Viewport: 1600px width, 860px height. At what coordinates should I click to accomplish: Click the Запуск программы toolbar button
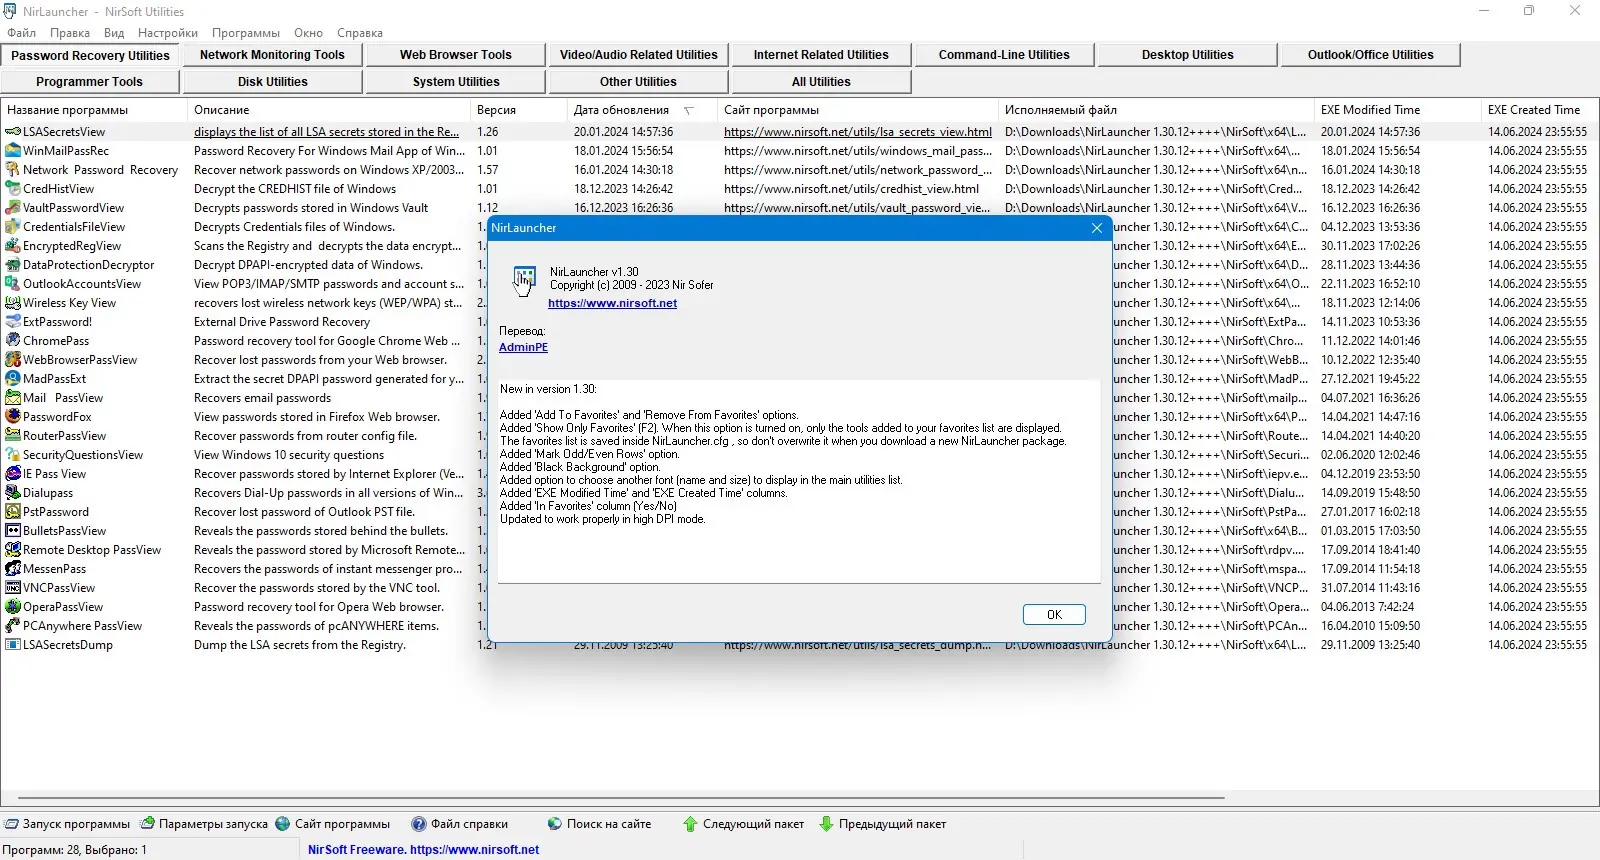pyautogui.click(x=67, y=824)
